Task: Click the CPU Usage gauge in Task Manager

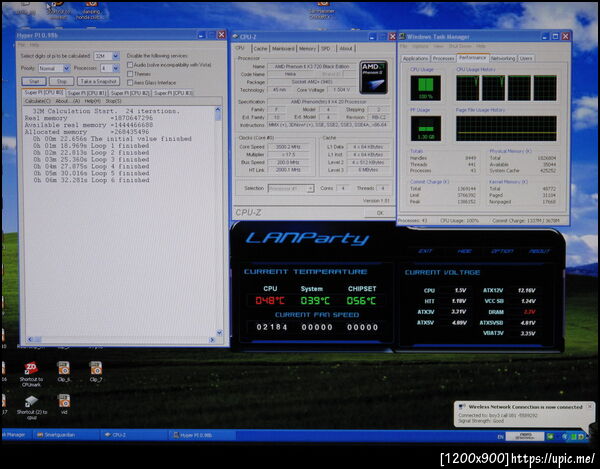Action: coord(425,88)
